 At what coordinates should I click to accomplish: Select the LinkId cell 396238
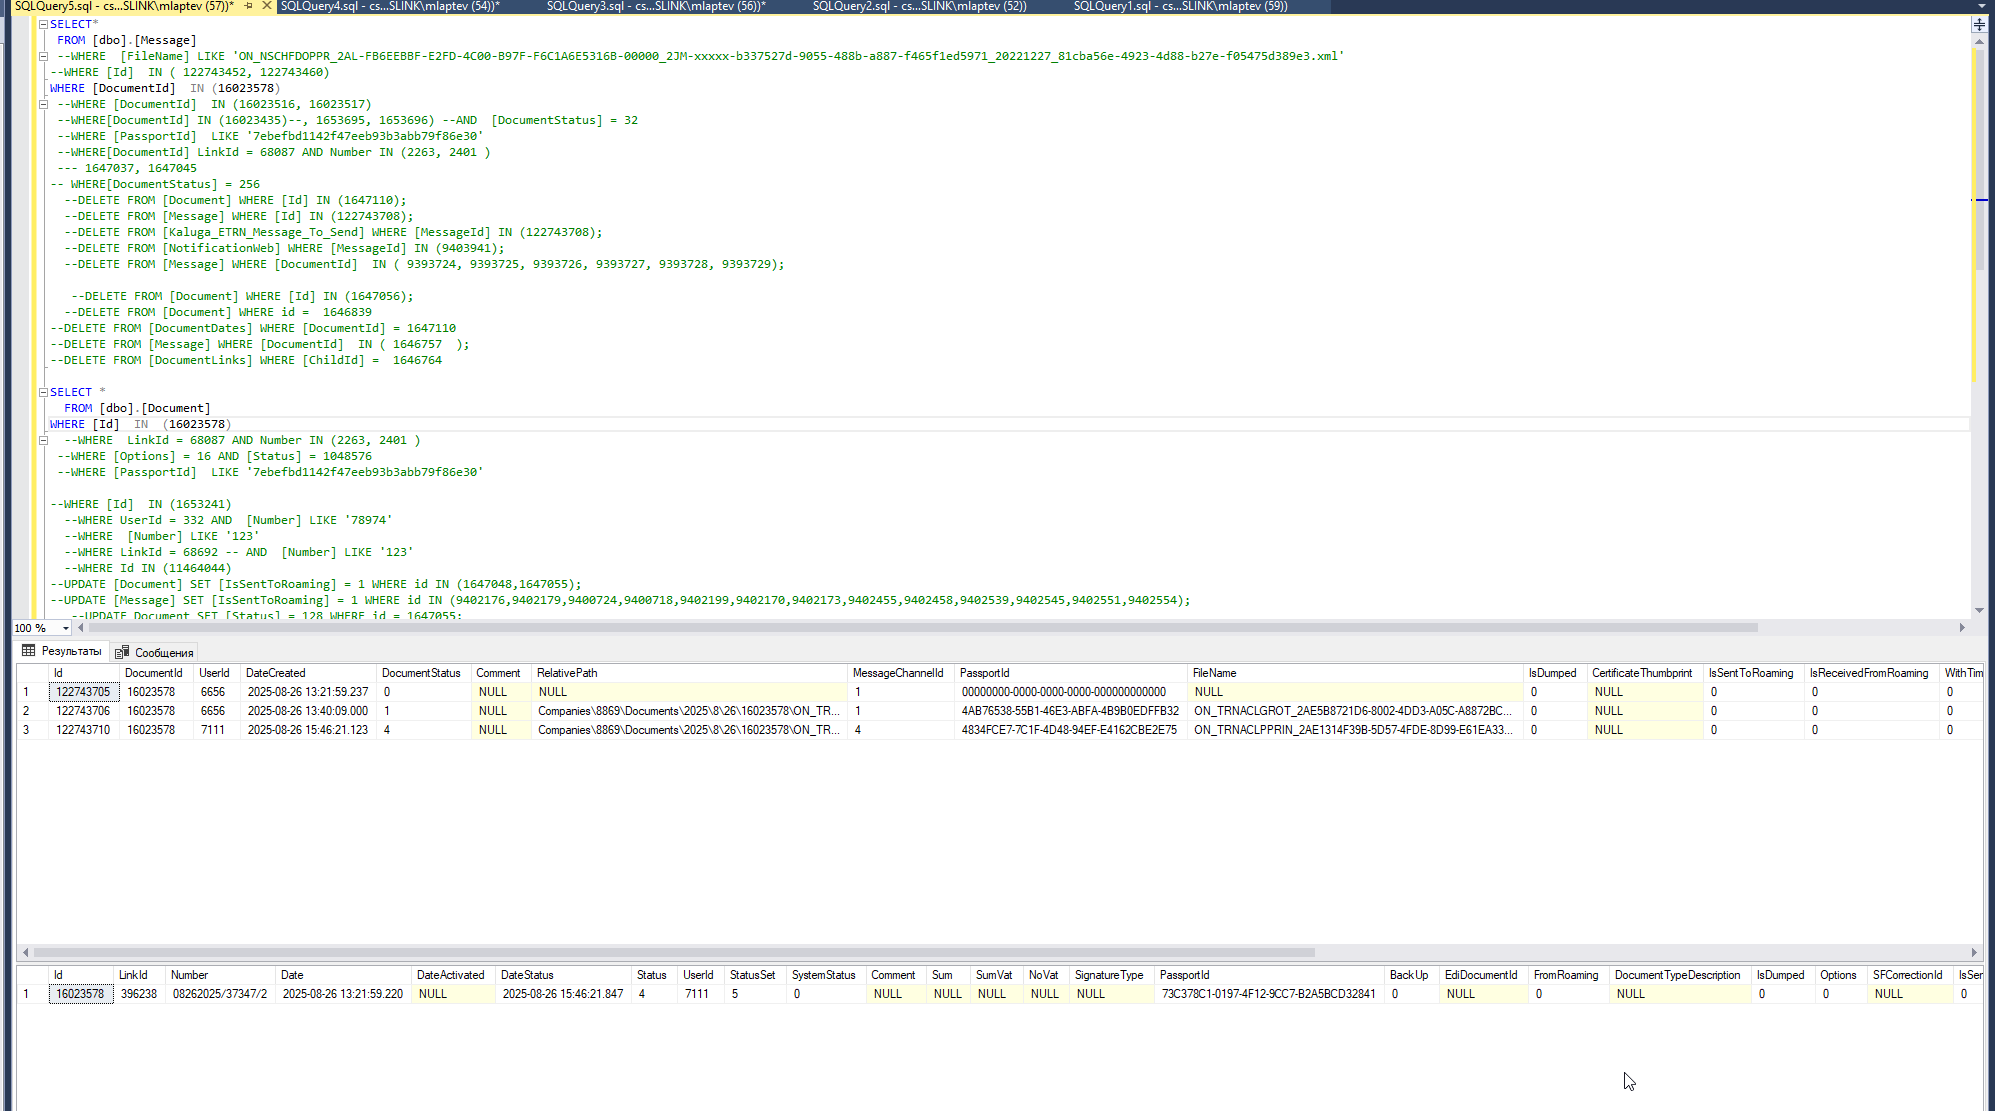pos(139,994)
